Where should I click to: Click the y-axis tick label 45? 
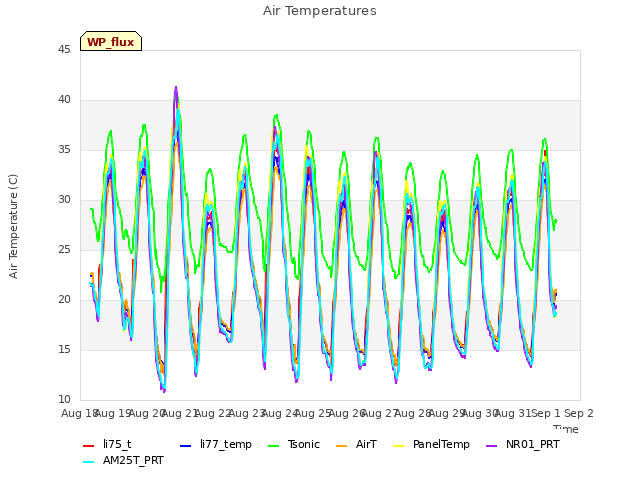[64, 50]
